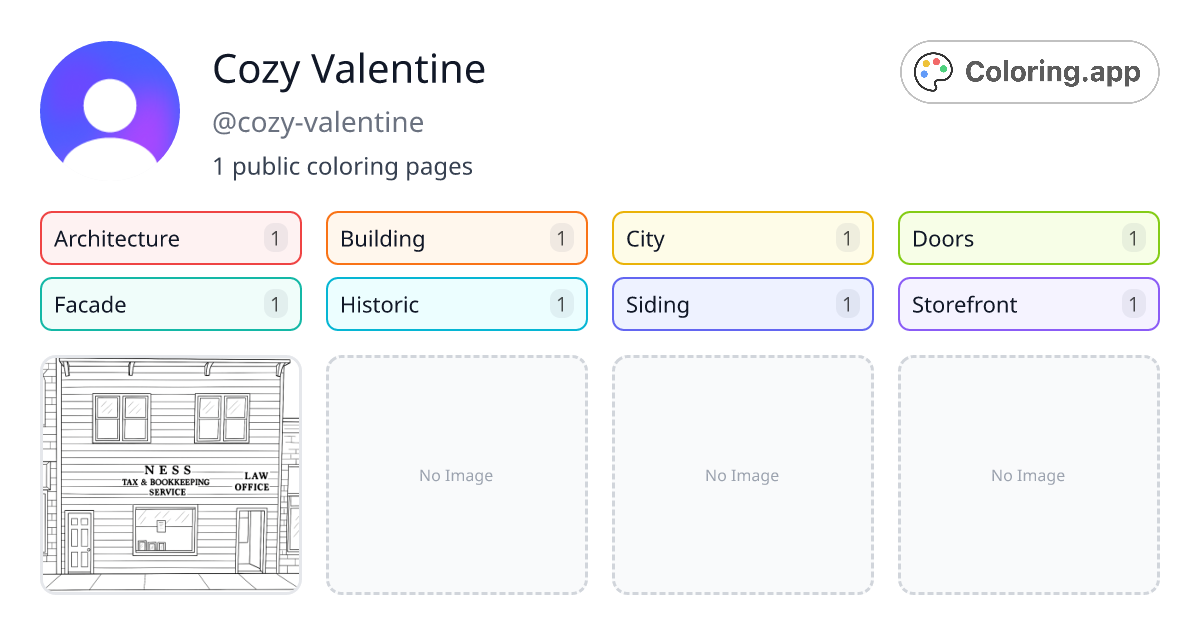This screenshot has height=630, width=1200.
Task: Open the law office coloring page thumbnail
Action: (x=170, y=475)
